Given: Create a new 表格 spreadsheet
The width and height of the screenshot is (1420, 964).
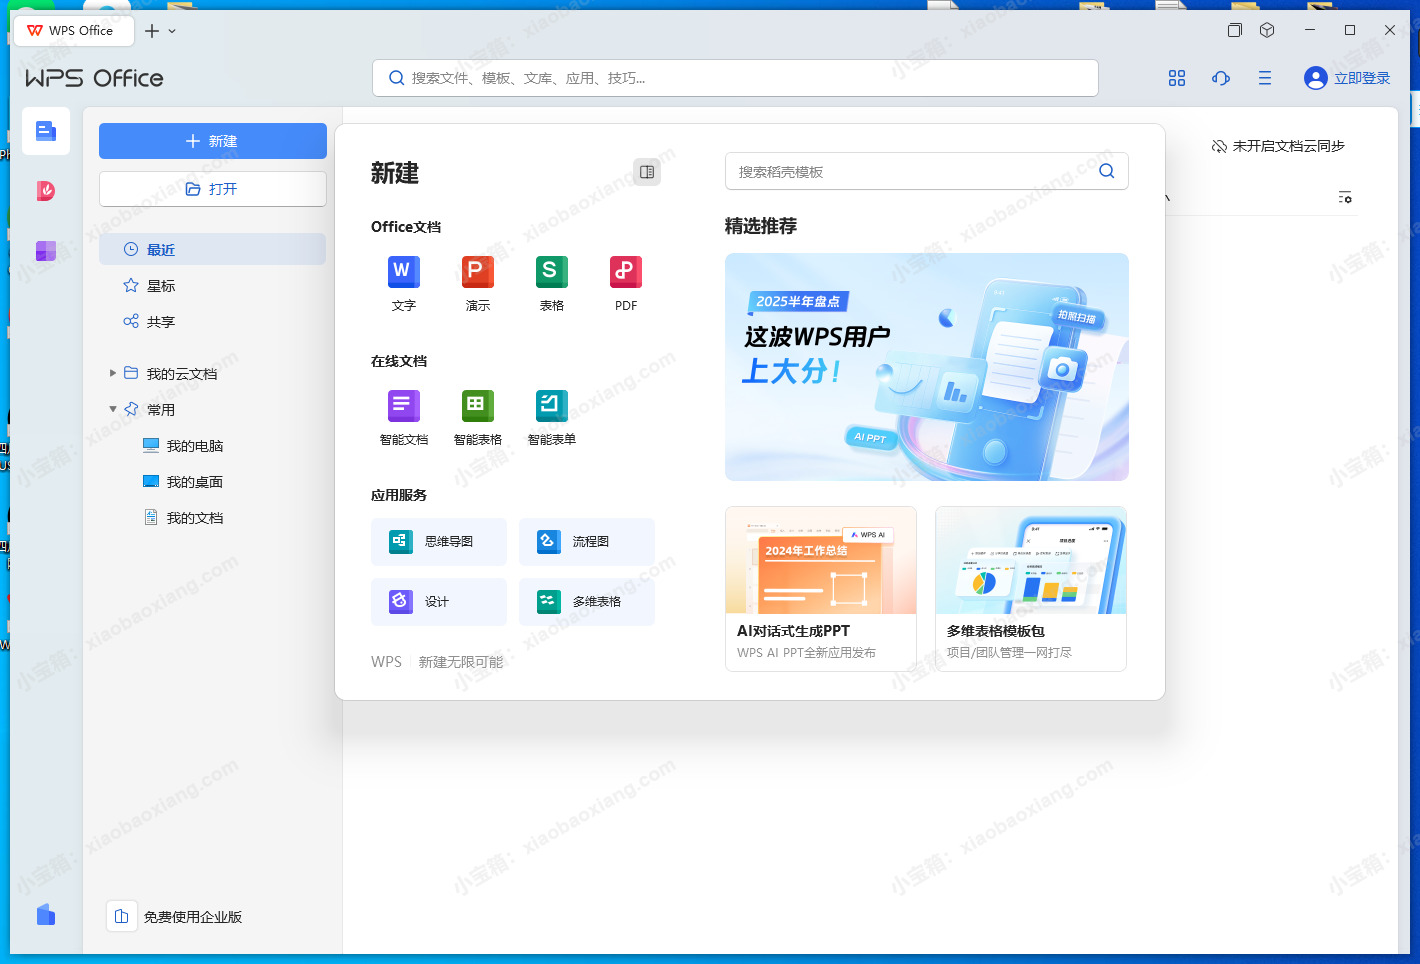Looking at the screenshot, I should pos(551,272).
